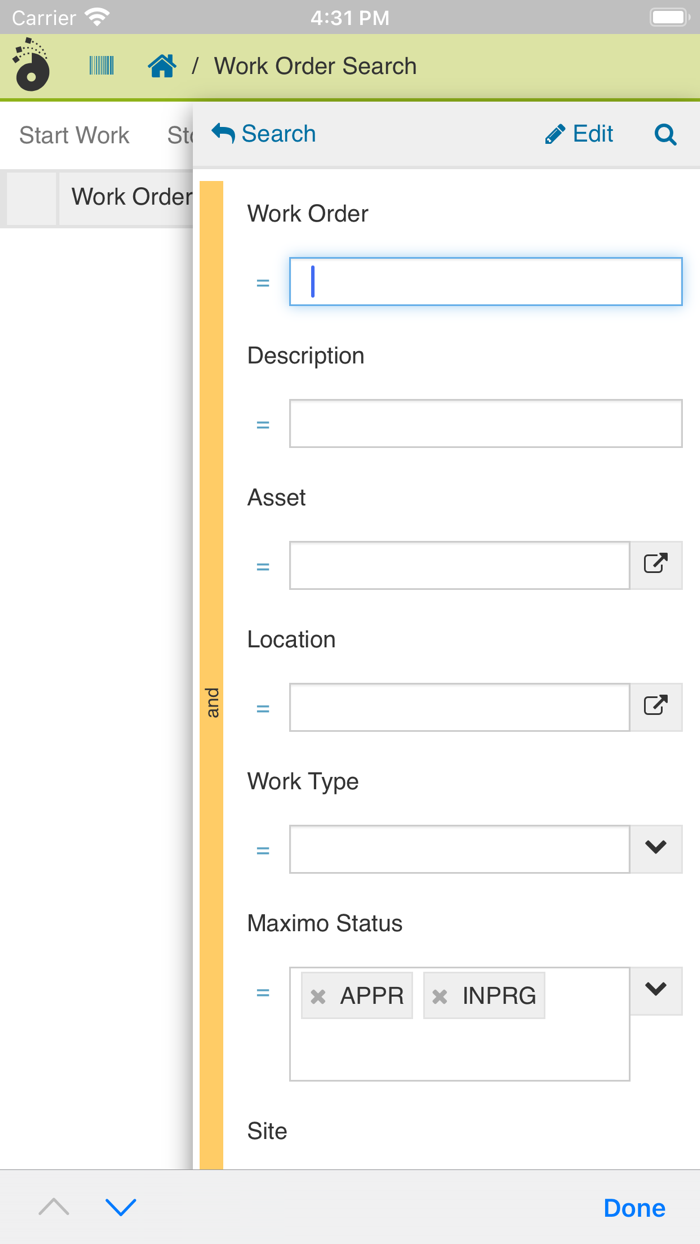Tap the back arrow next to Search

222,132
